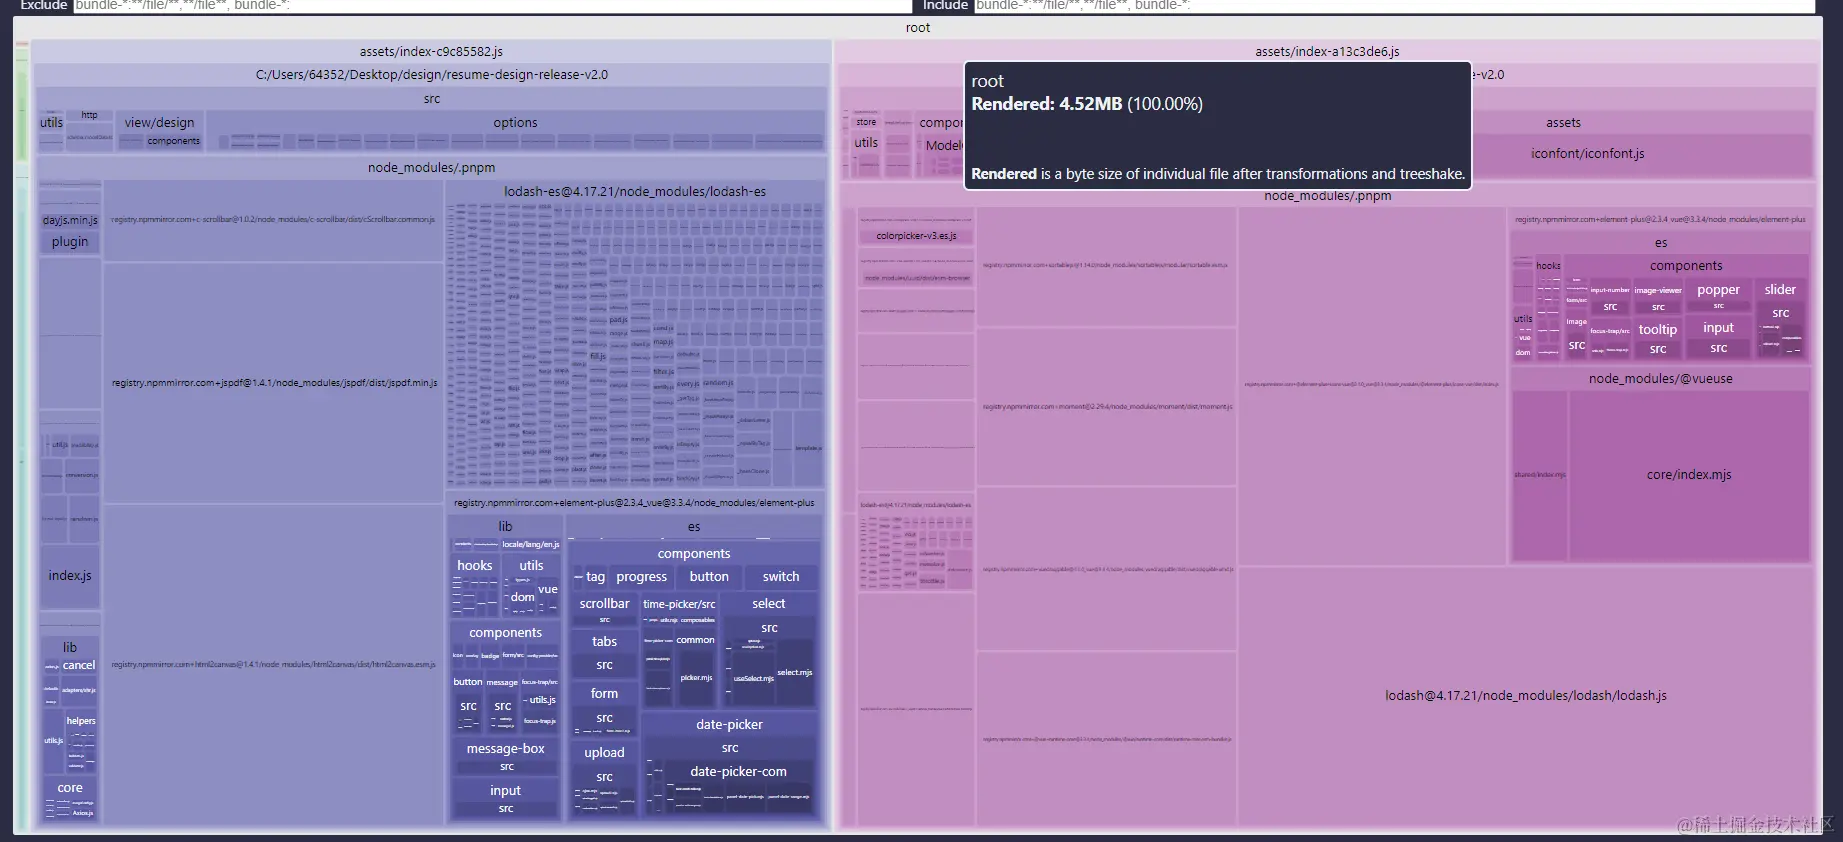Select the moment.js block
Viewport: 1843px width, 842px height.
pyautogui.click(x=1107, y=408)
